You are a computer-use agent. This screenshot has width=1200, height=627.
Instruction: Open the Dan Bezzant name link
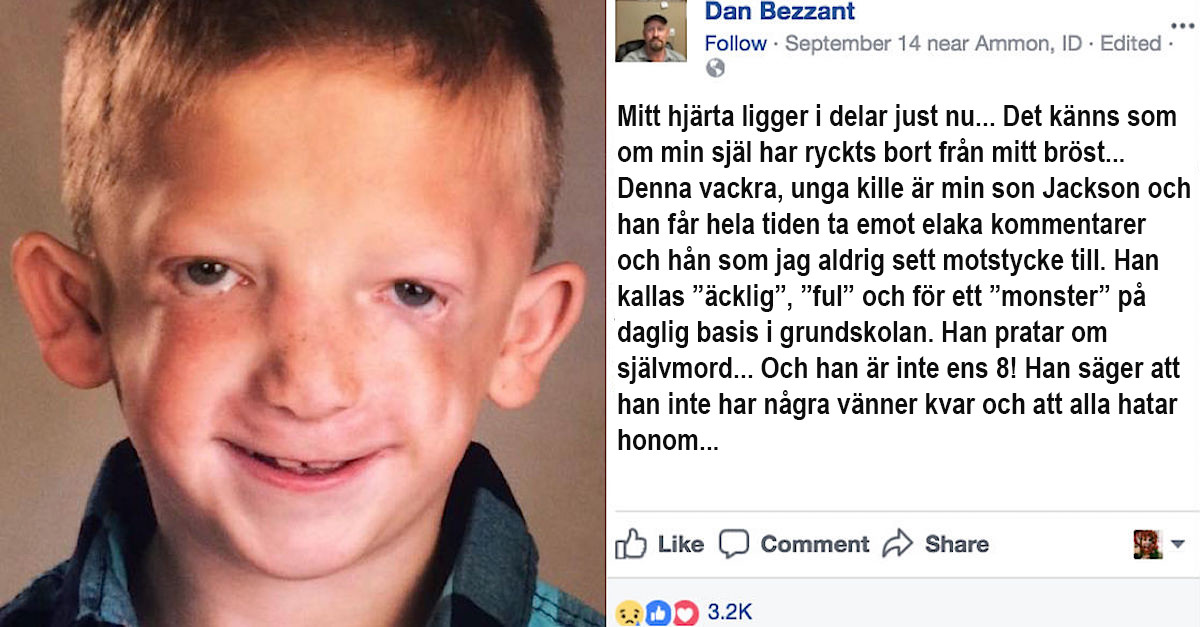780,12
